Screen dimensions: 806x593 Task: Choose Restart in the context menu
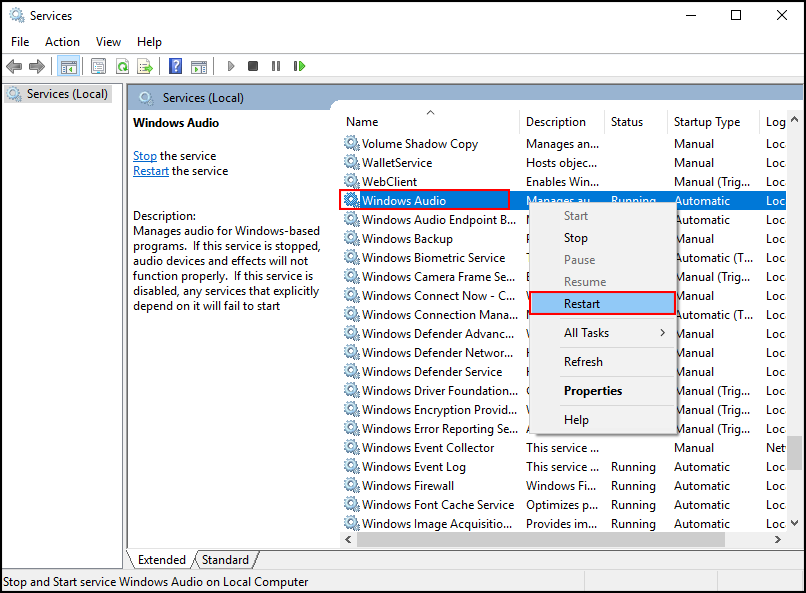(602, 303)
